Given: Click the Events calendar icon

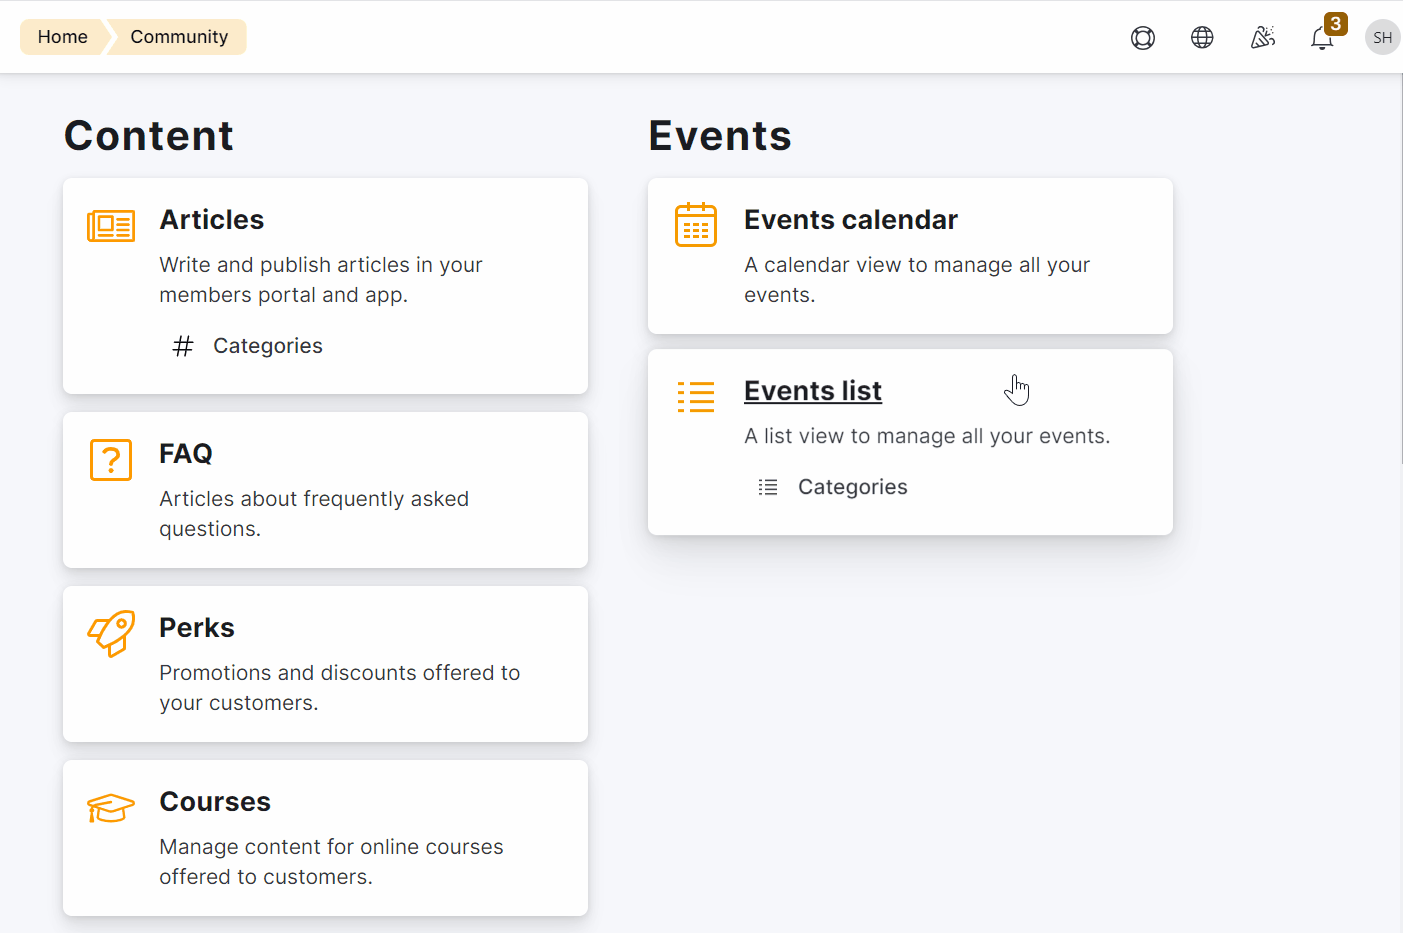Looking at the screenshot, I should (696, 225).
